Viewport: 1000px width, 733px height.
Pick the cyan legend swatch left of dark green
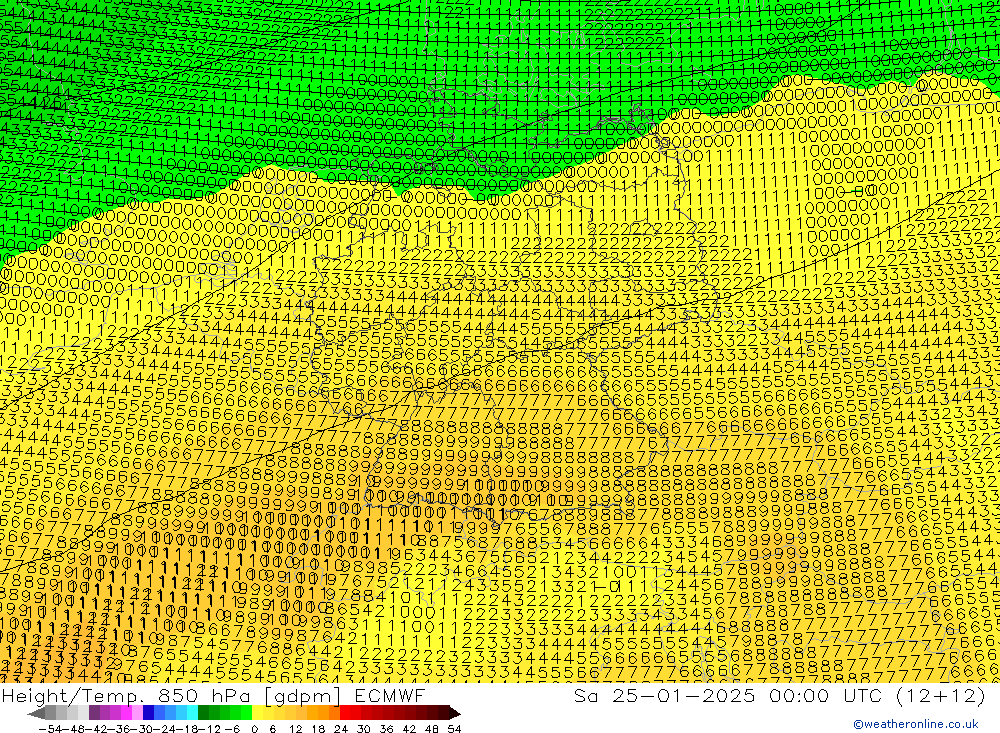[x=192, y=713]
